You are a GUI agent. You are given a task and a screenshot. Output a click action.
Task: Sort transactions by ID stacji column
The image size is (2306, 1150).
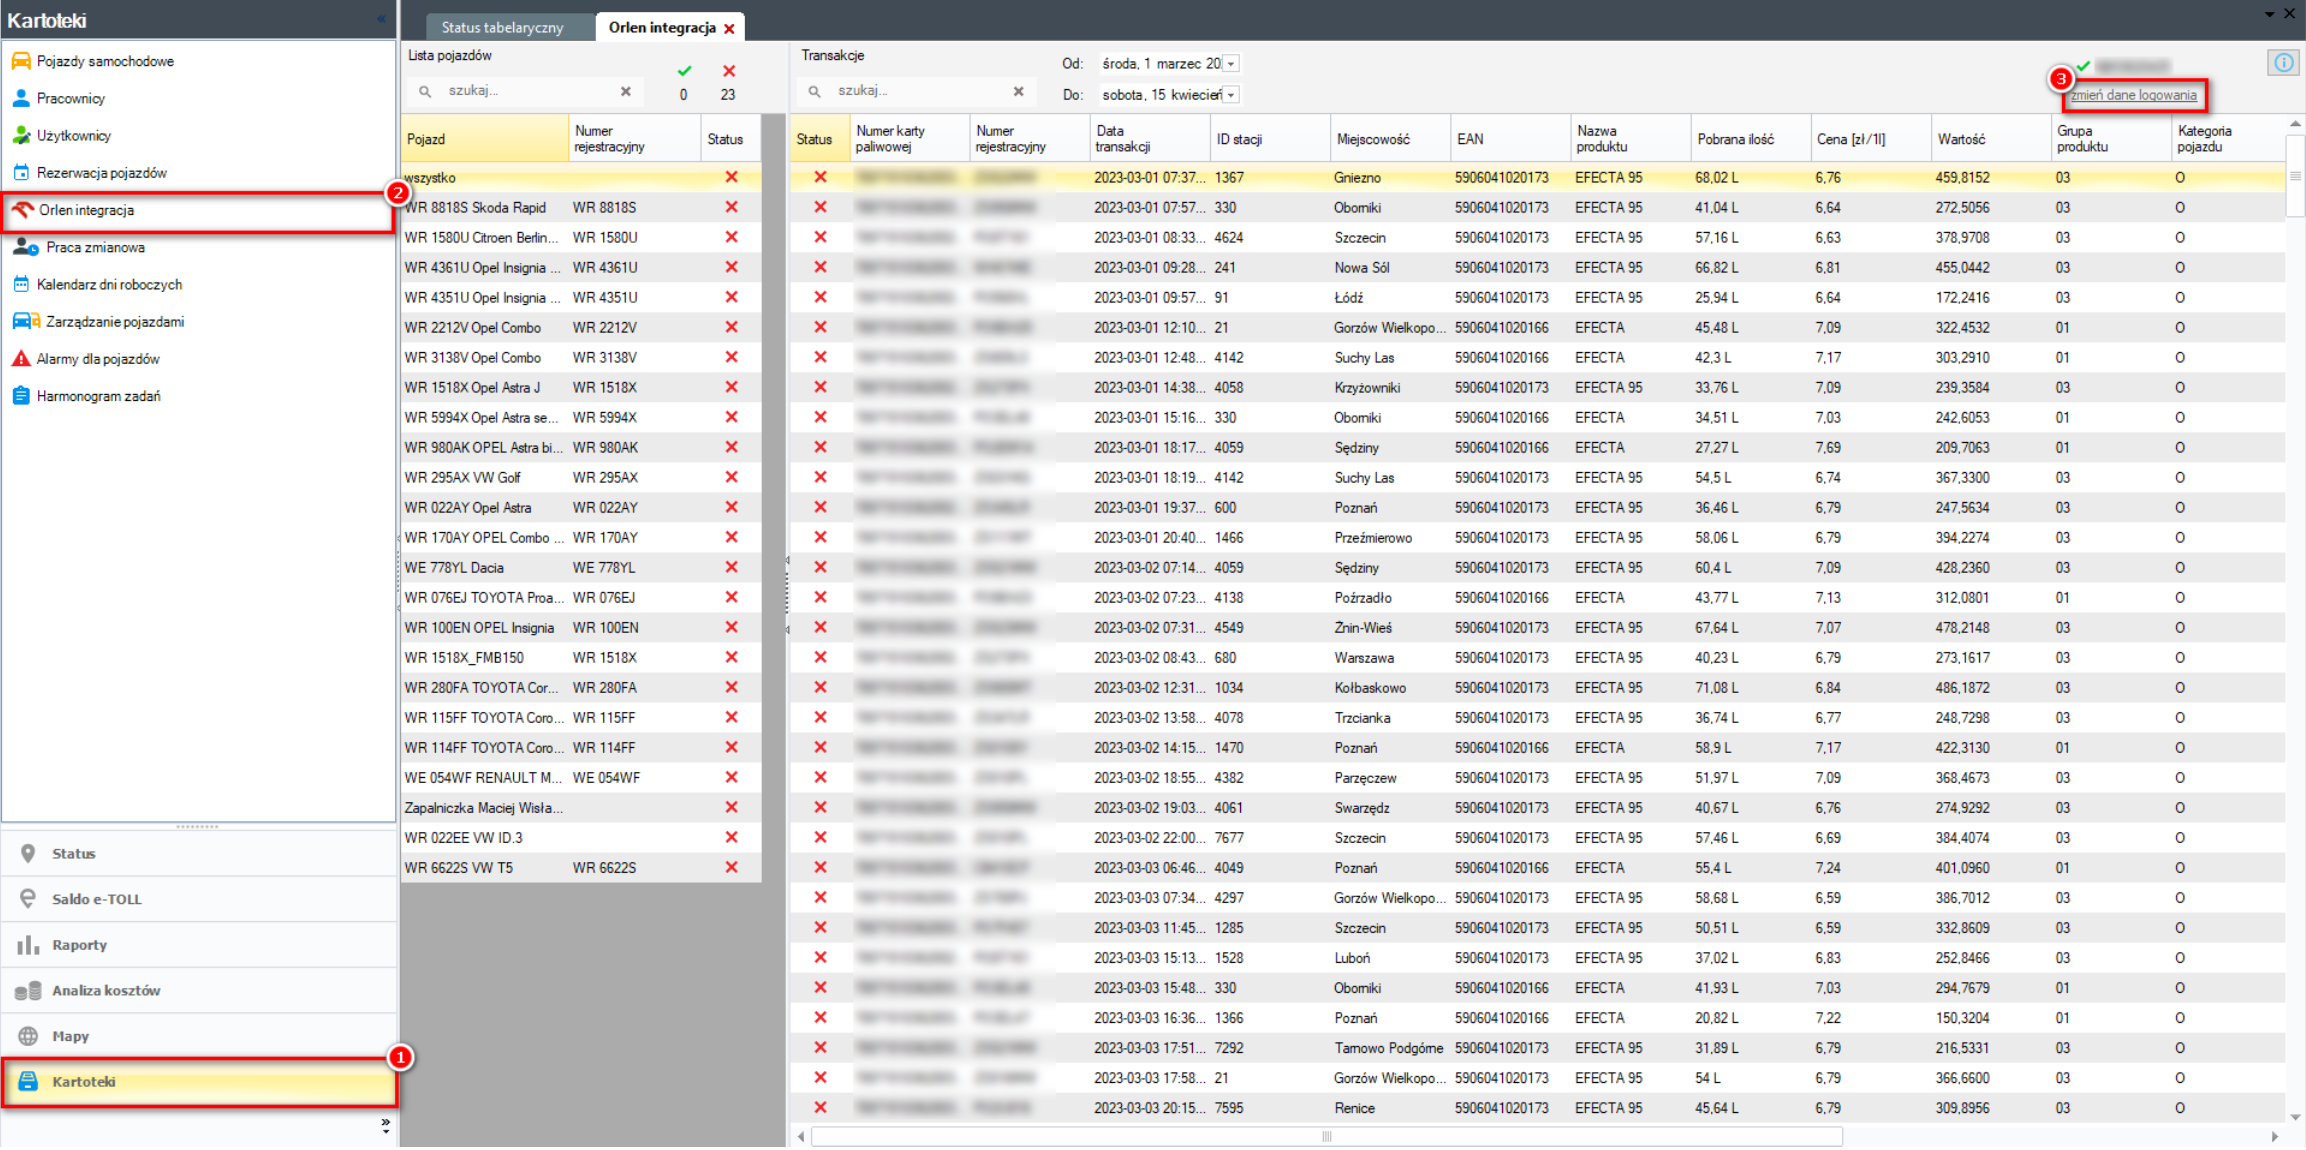click(1270, 139)
